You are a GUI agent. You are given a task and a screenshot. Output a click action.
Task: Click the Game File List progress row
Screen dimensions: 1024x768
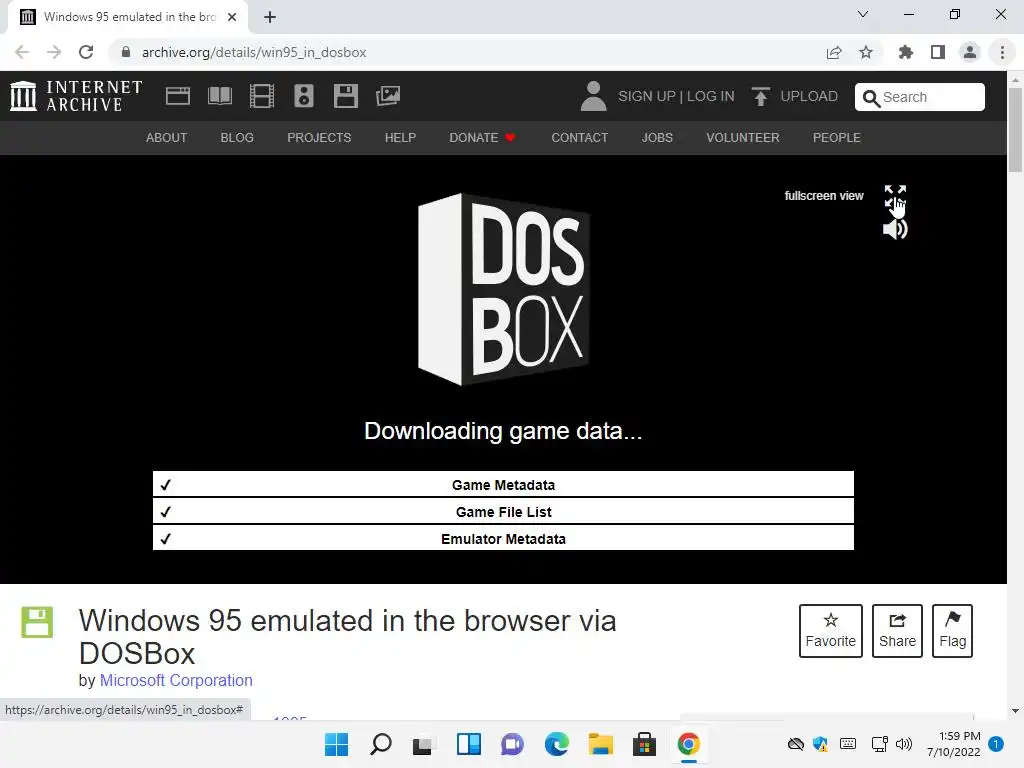(503, 512)
